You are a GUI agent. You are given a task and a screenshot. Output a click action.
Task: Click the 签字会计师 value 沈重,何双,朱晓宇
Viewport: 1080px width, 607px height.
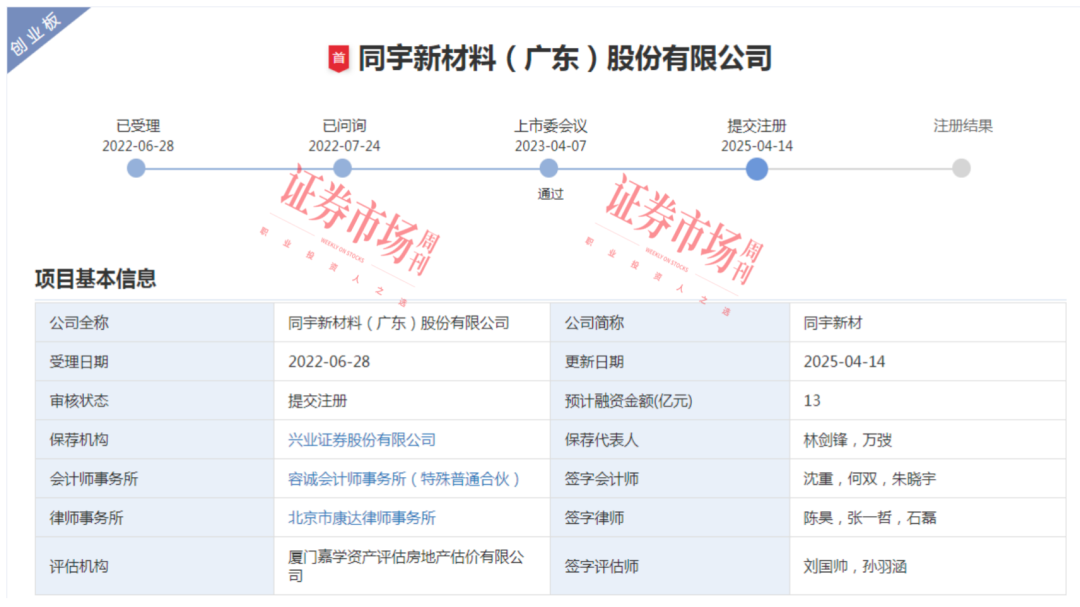click(869, 479)
